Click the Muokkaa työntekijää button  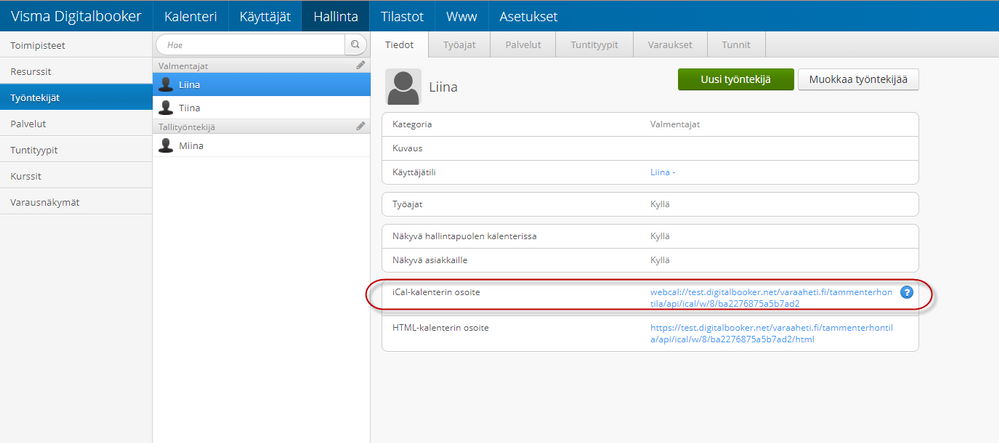[858, 80]
